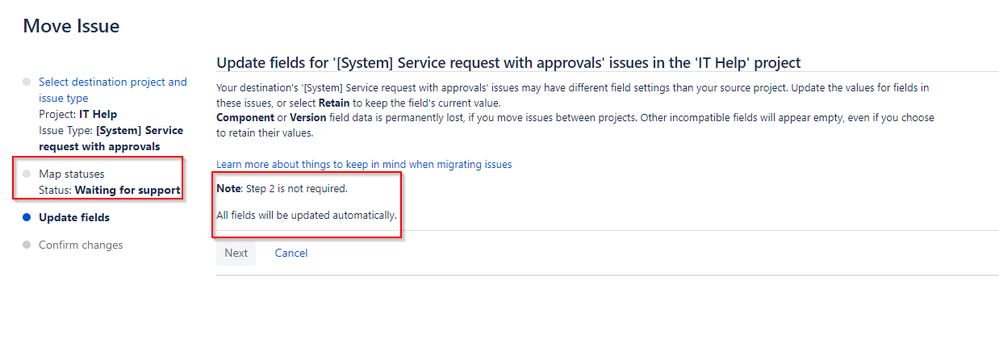Screen dimensions: 999x361
Task: Click the grey bullet beside Select destination project
Action: [26, 82]
